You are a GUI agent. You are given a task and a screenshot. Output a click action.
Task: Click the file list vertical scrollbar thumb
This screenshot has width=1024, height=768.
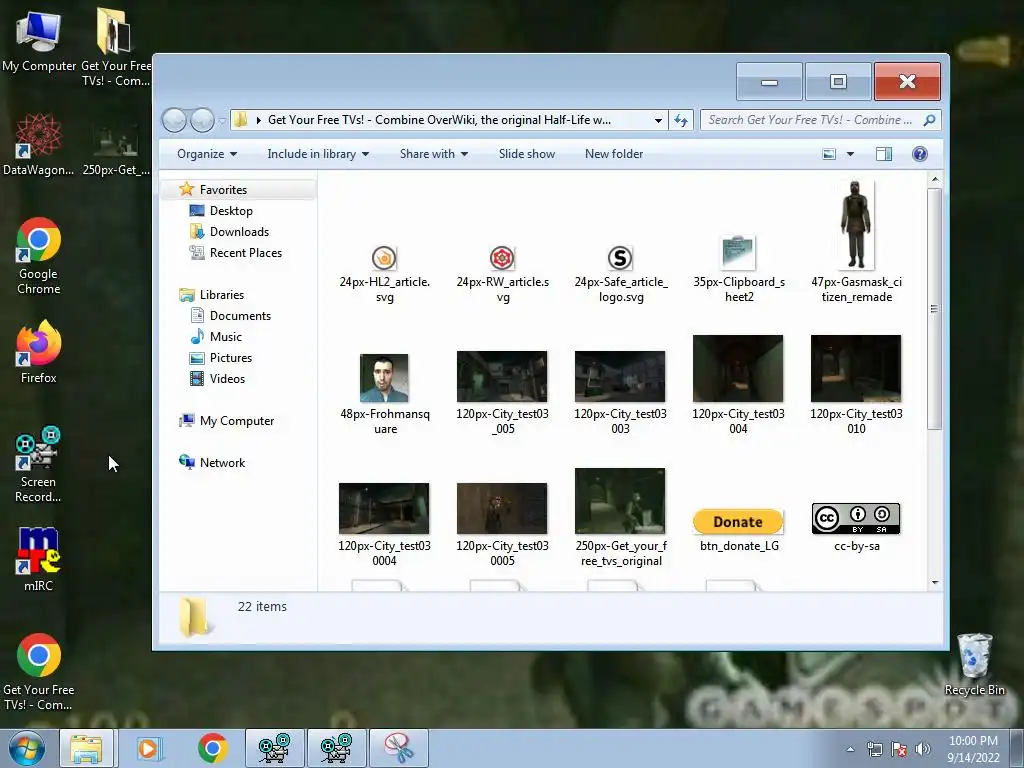coord(934,309)
